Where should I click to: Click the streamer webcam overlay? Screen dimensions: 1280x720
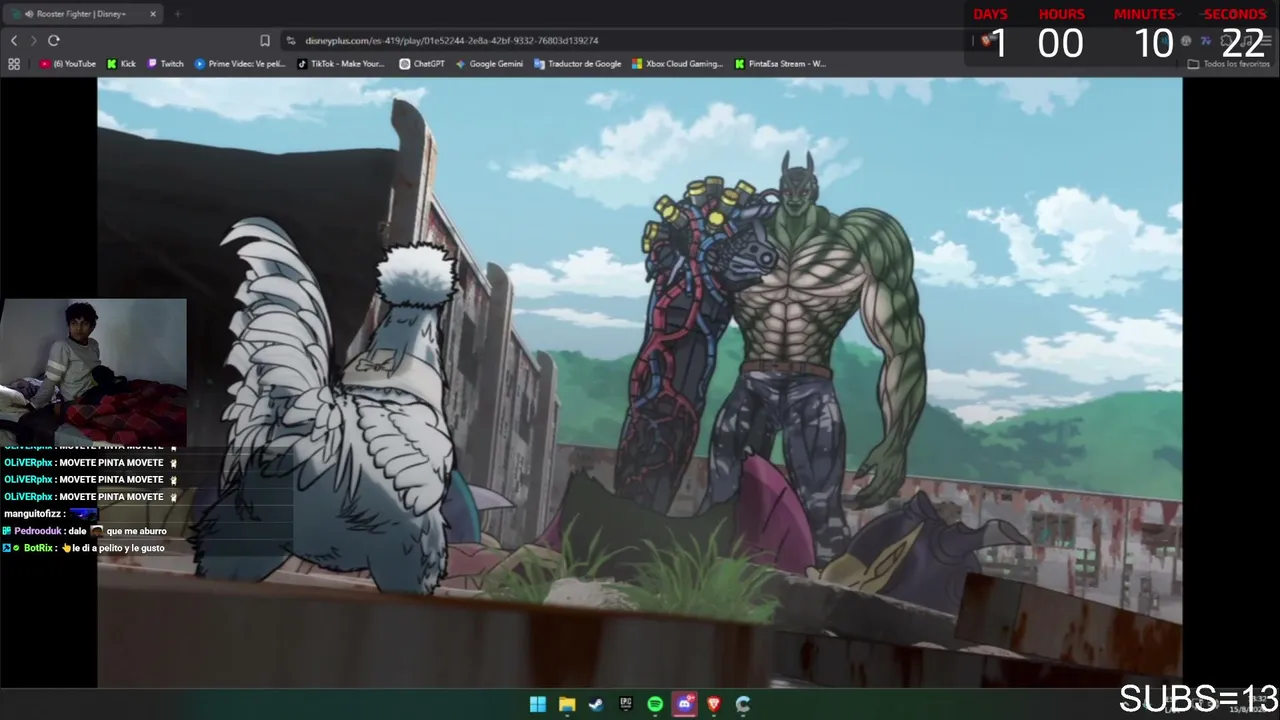pos(93,371)
